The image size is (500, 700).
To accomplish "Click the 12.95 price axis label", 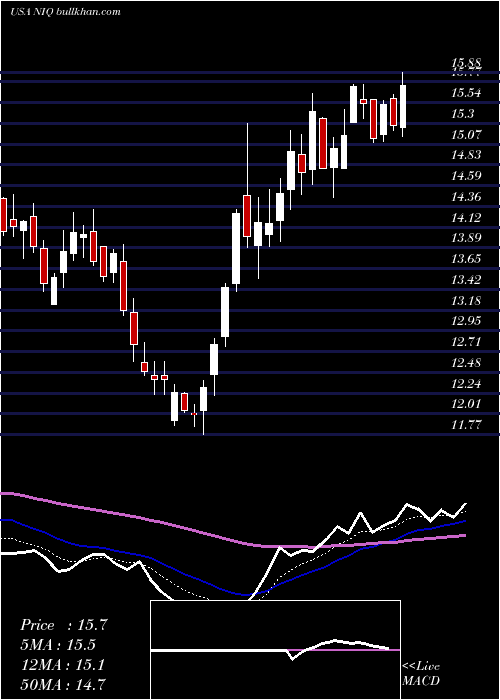I will pos(466,321).
